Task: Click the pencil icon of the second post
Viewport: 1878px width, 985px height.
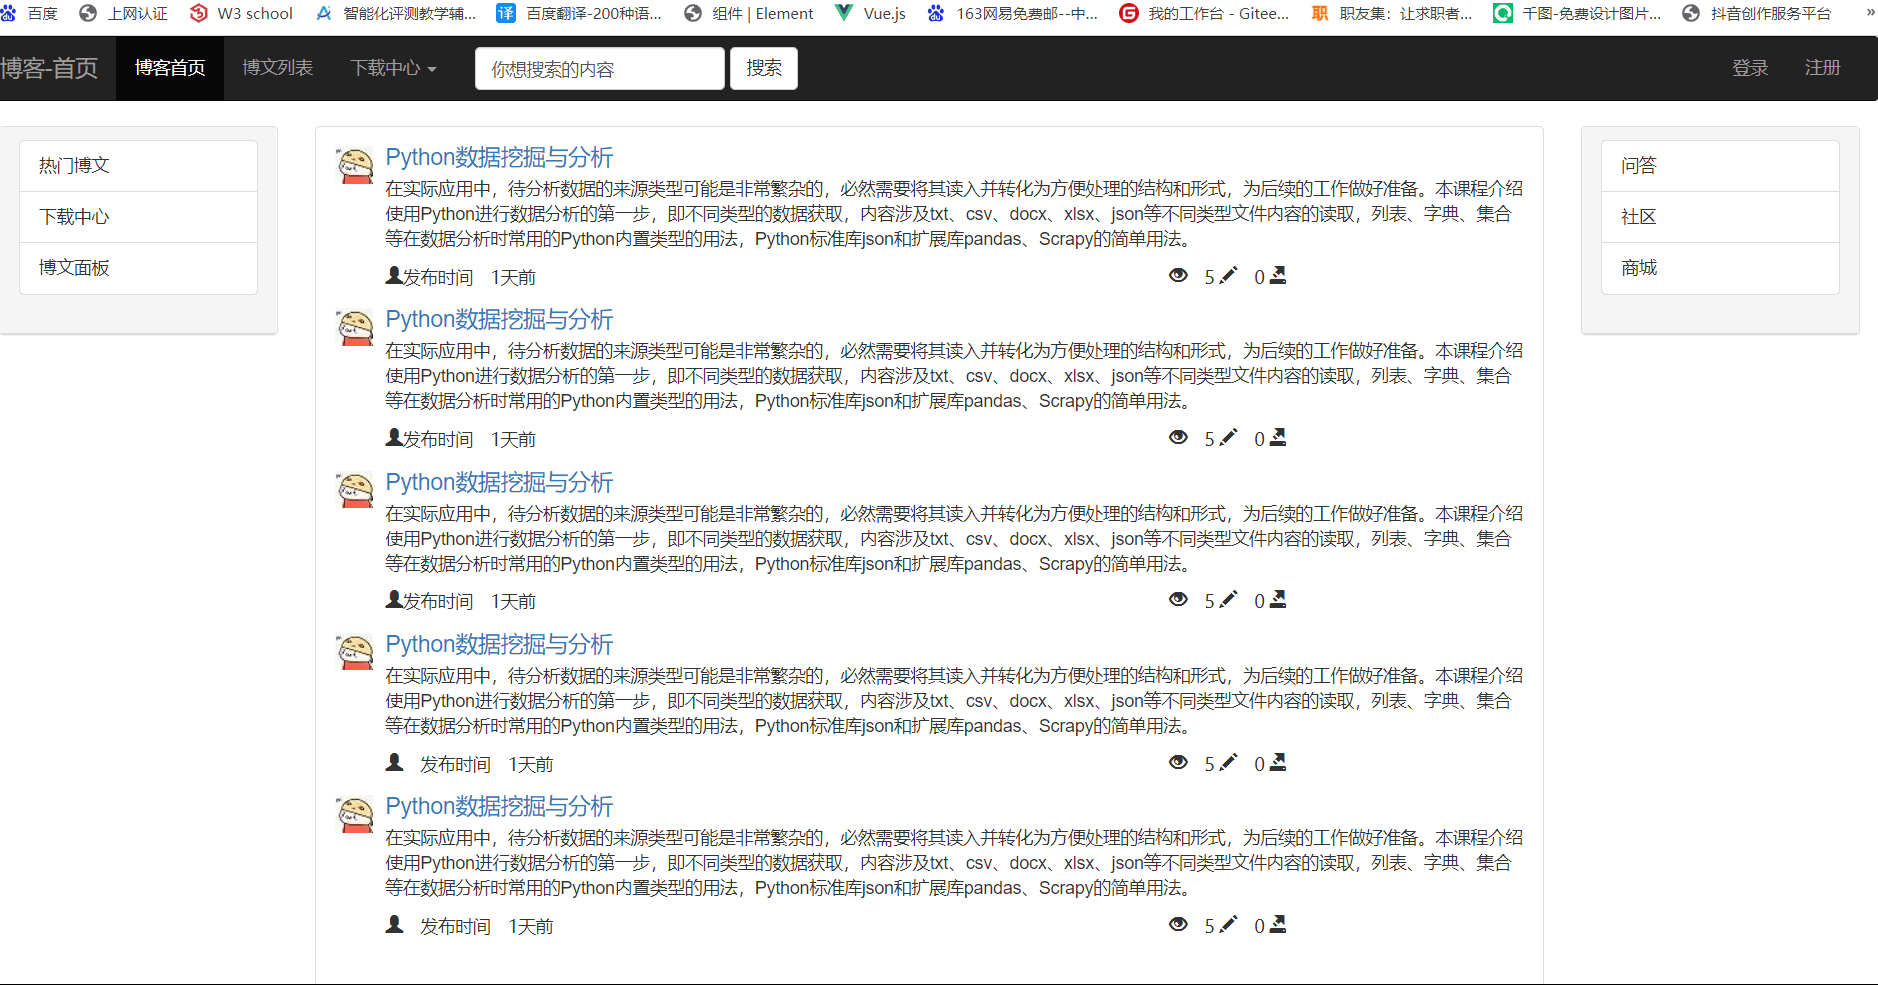Action: tap(1228, 436)
